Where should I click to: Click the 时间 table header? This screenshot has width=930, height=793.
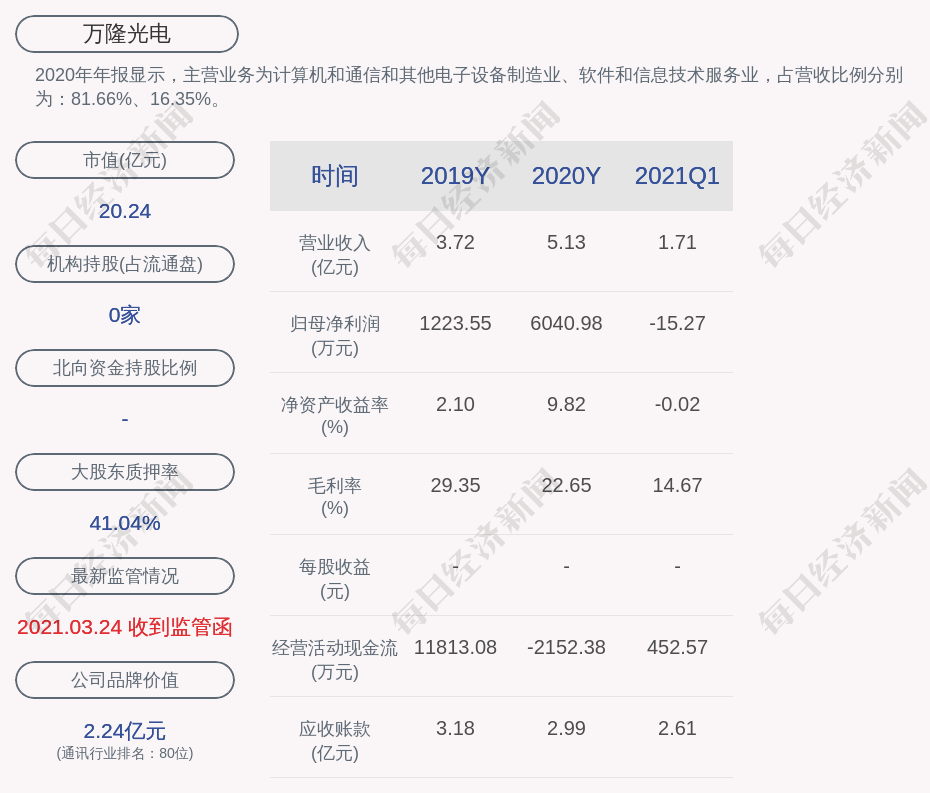[335, 176]
